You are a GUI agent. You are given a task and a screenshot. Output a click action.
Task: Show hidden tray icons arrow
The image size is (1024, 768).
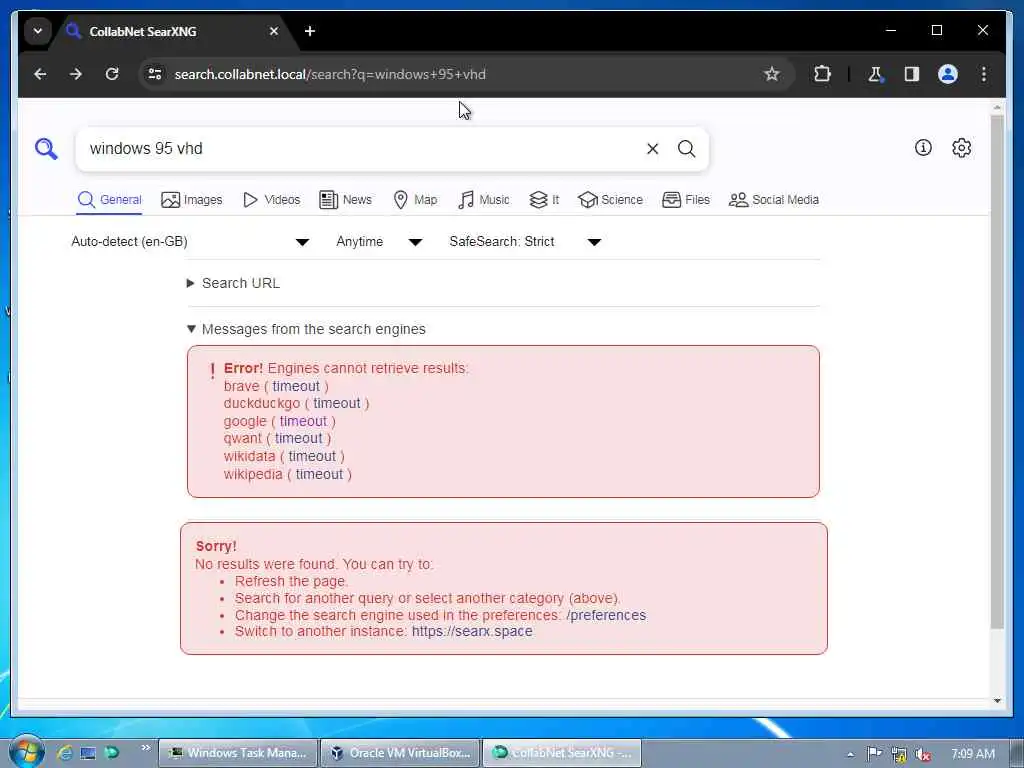pyautogui.click(x=850, y=754)
